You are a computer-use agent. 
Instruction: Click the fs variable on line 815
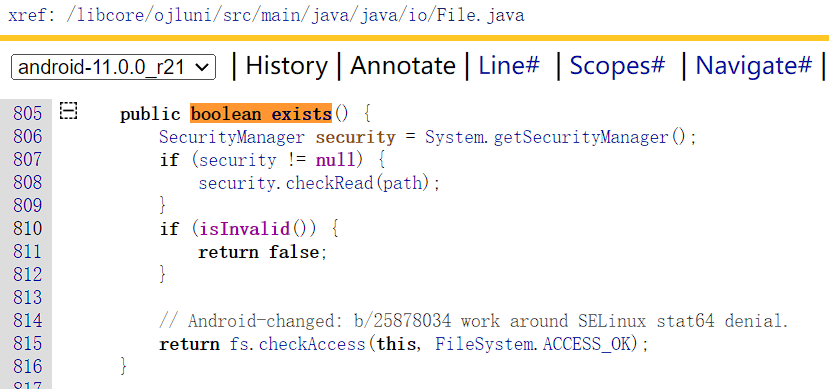238,344
